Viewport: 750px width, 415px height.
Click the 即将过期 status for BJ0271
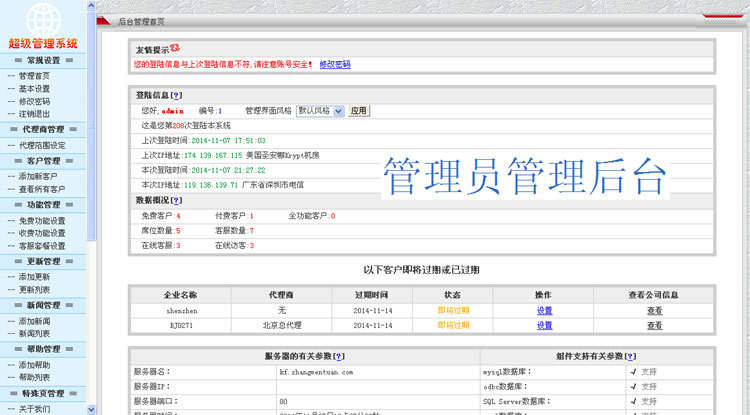(x=453, y=325)
